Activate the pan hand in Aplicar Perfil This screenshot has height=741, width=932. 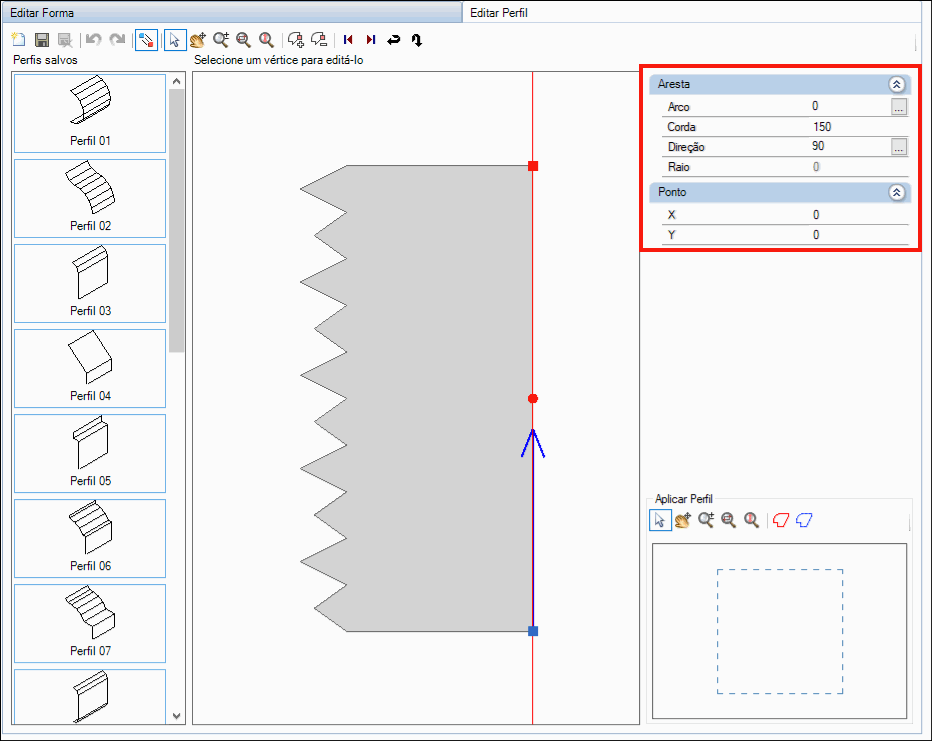683,520
